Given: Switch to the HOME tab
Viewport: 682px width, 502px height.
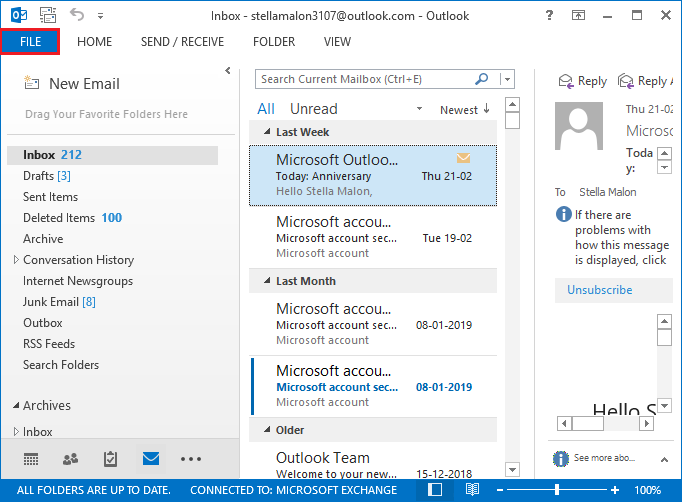Looking at the screenshot, I should [x=94, y=42].
